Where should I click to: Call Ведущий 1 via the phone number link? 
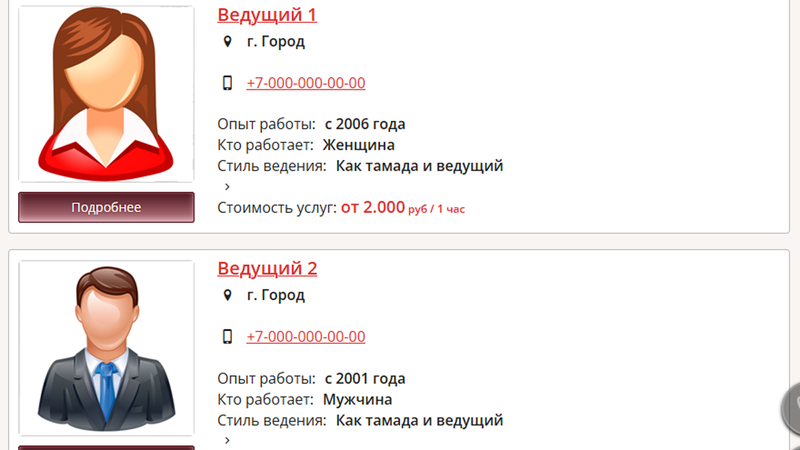point(306,83)
